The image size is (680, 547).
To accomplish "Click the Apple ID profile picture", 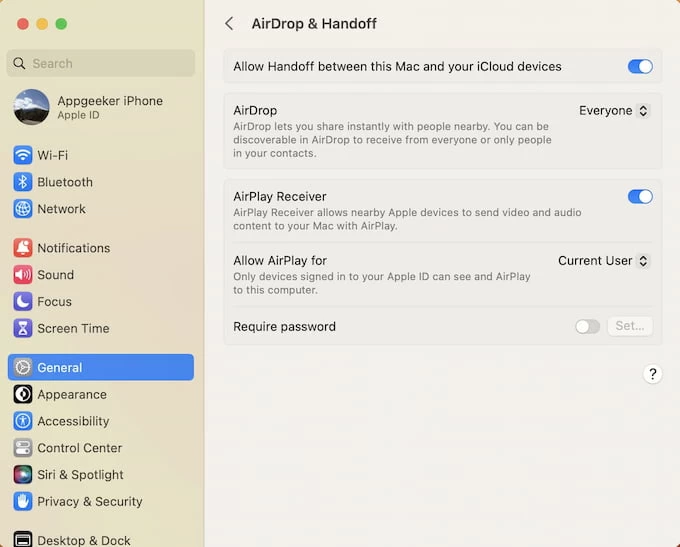I will click(x=31, y=107).
